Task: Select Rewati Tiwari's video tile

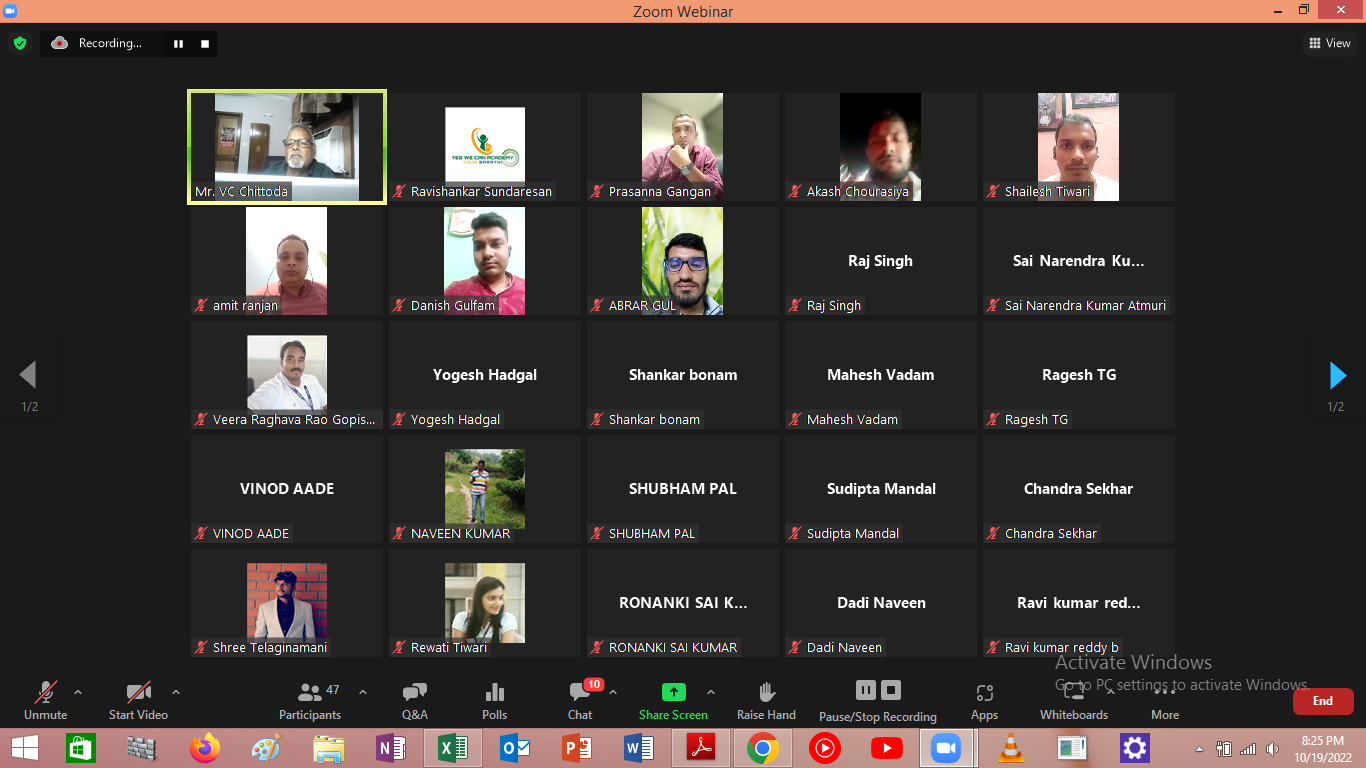Action: point(485,602)
